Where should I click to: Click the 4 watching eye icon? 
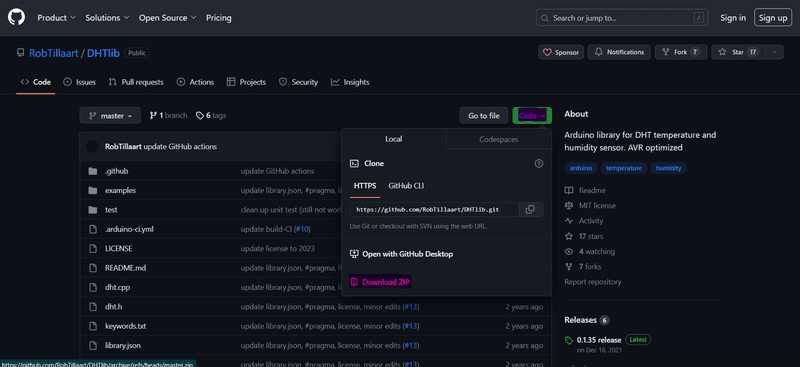[569, 252]
